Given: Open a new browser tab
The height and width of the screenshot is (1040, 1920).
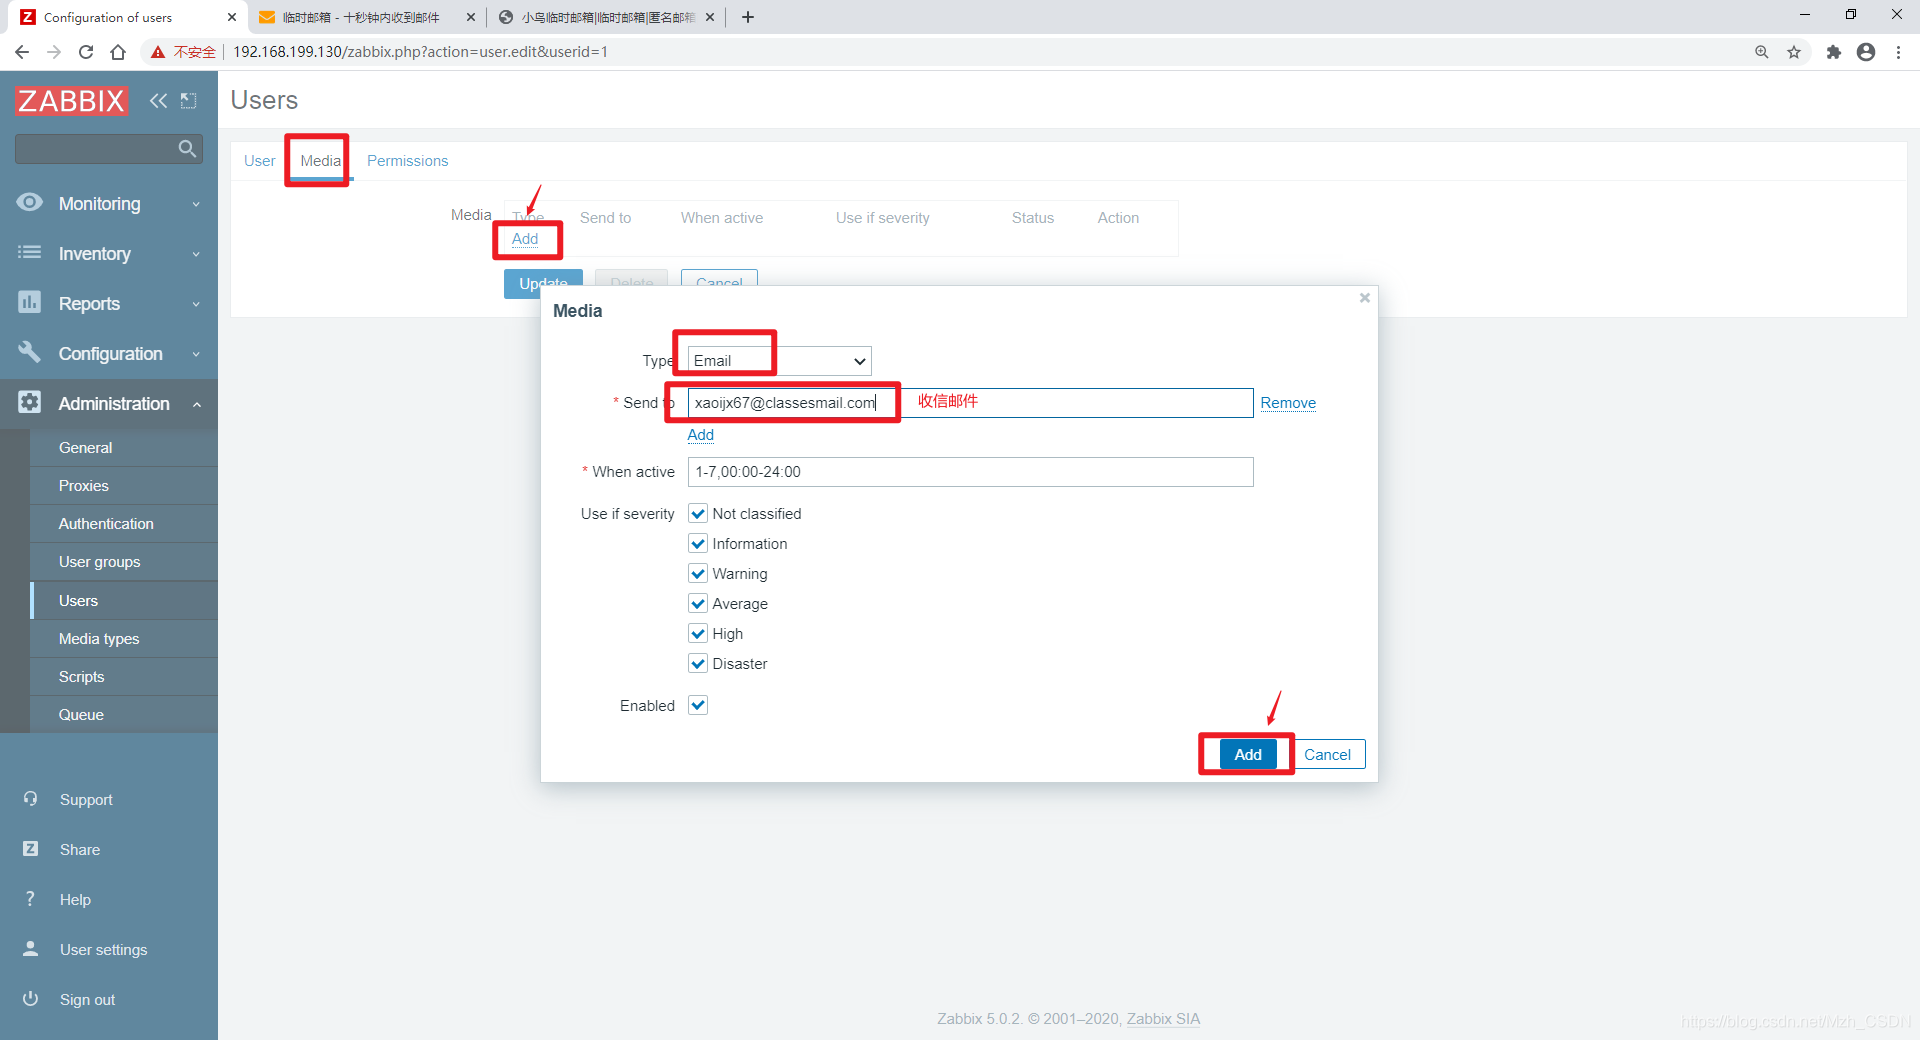Looking at the screenshot, I should (747, 17).
